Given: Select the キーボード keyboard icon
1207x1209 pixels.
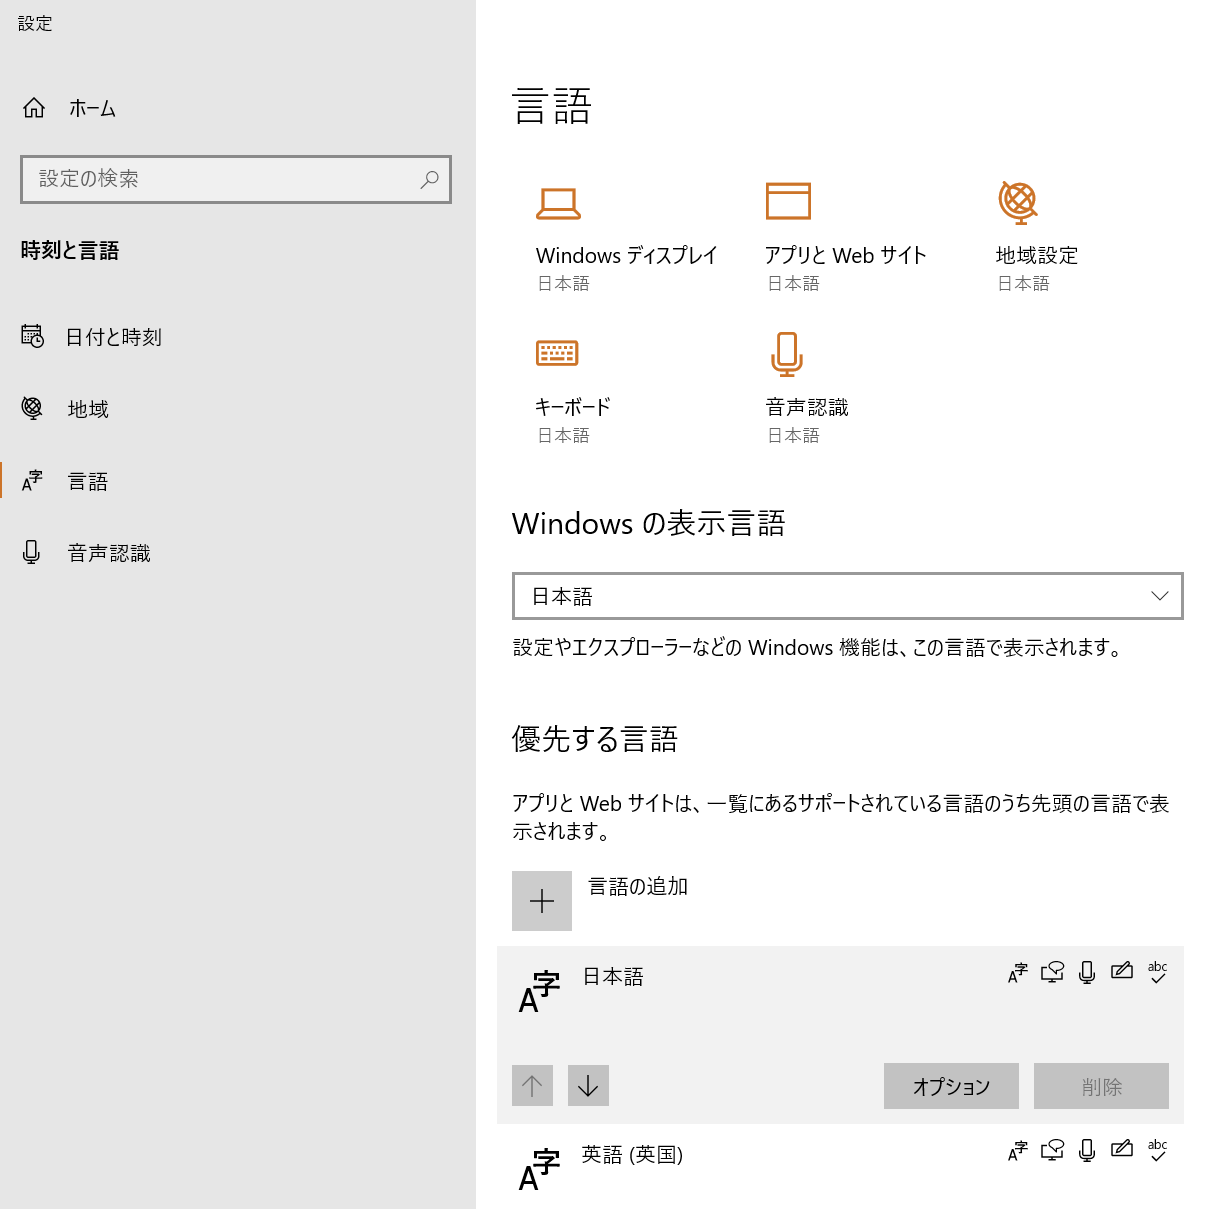Looking at the screenshot, I should tap(557, 353).
